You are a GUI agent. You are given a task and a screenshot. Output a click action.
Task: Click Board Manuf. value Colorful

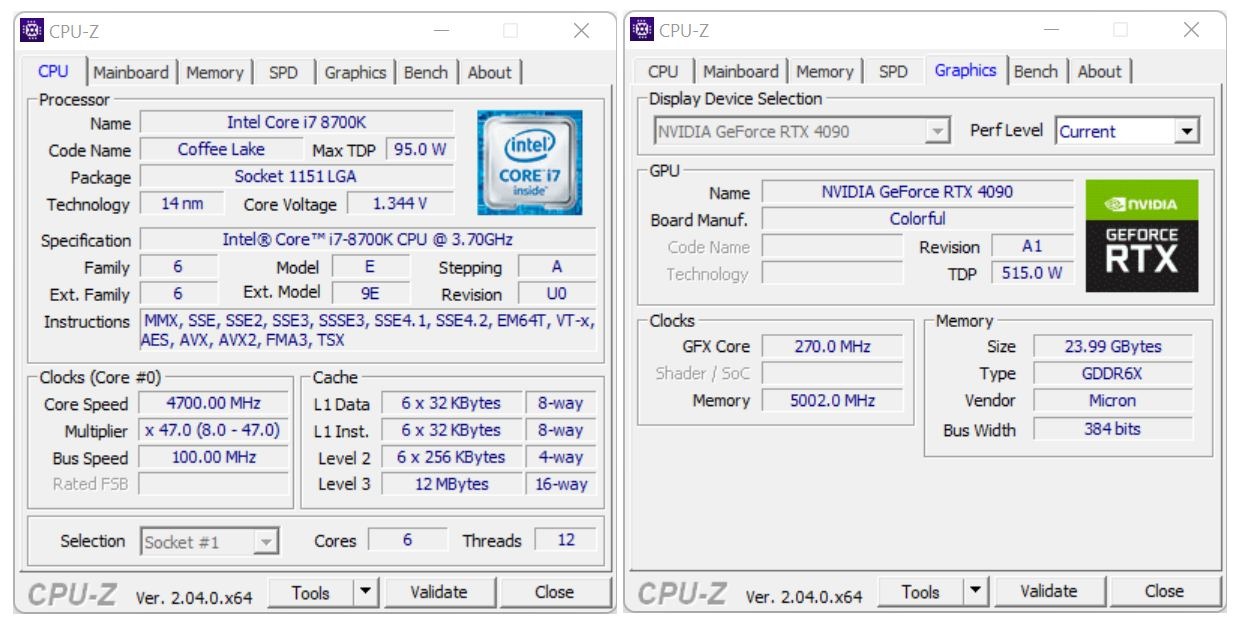(918, 219)
